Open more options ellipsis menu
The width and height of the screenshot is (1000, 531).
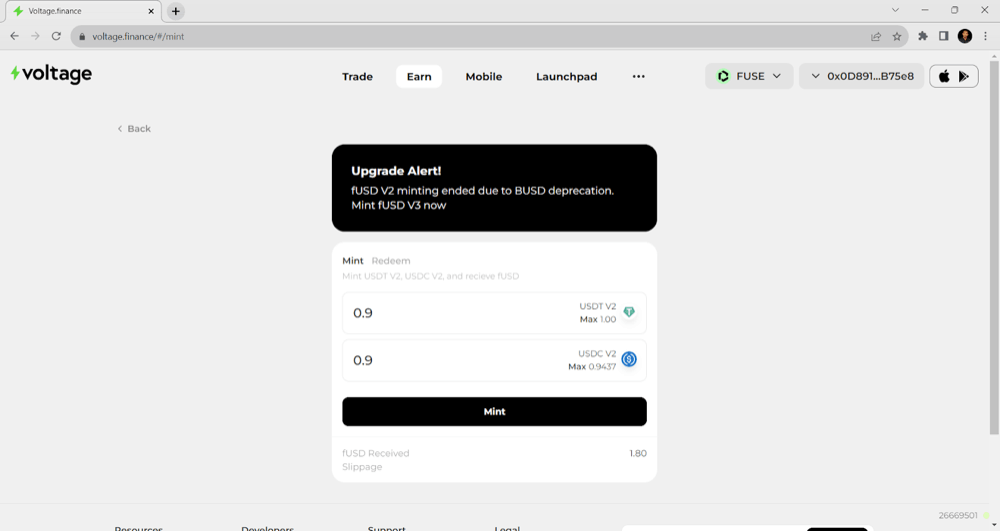point(638,76)
